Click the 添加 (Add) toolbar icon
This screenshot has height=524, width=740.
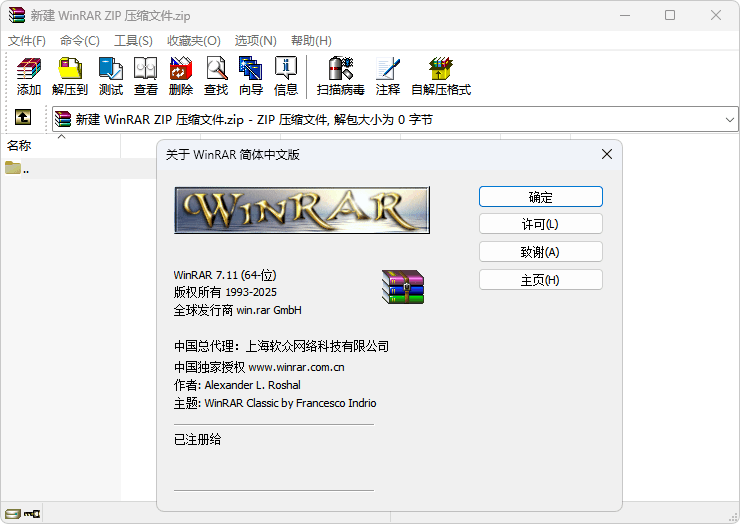coord(29,76)
